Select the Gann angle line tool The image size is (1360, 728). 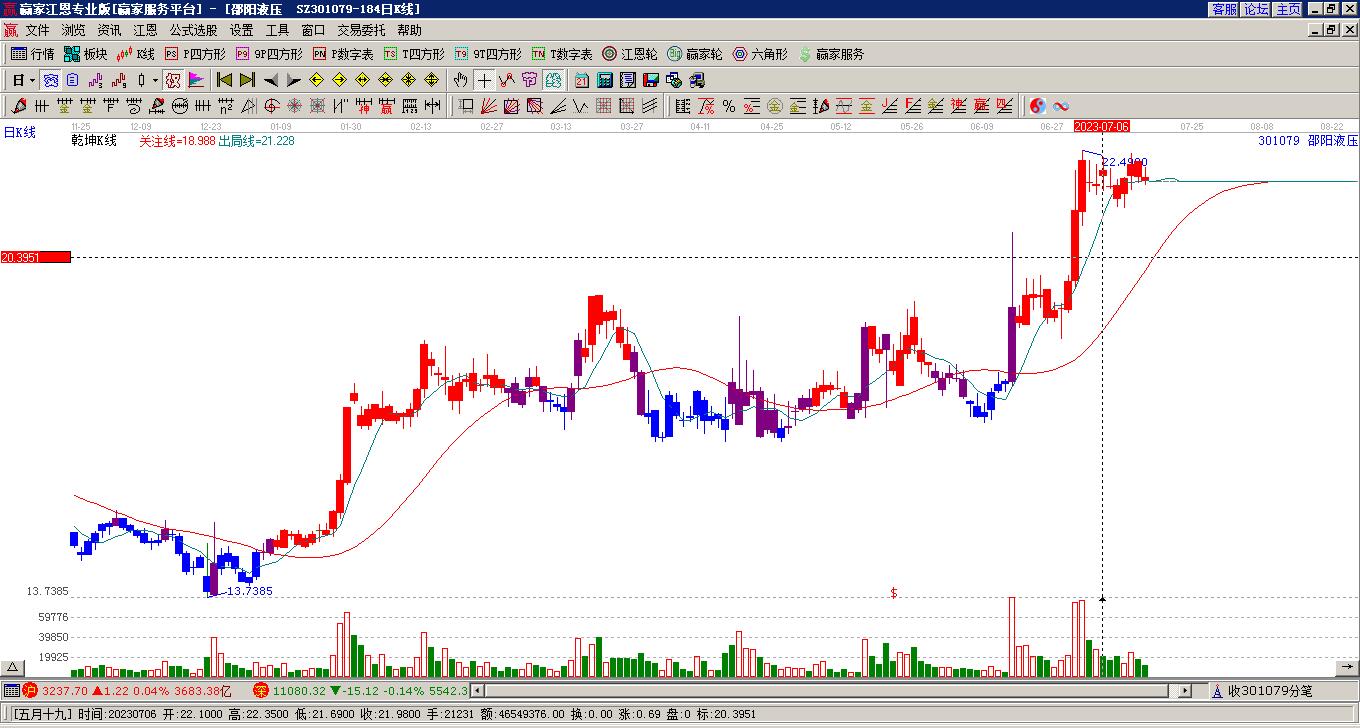coord(558,106)
